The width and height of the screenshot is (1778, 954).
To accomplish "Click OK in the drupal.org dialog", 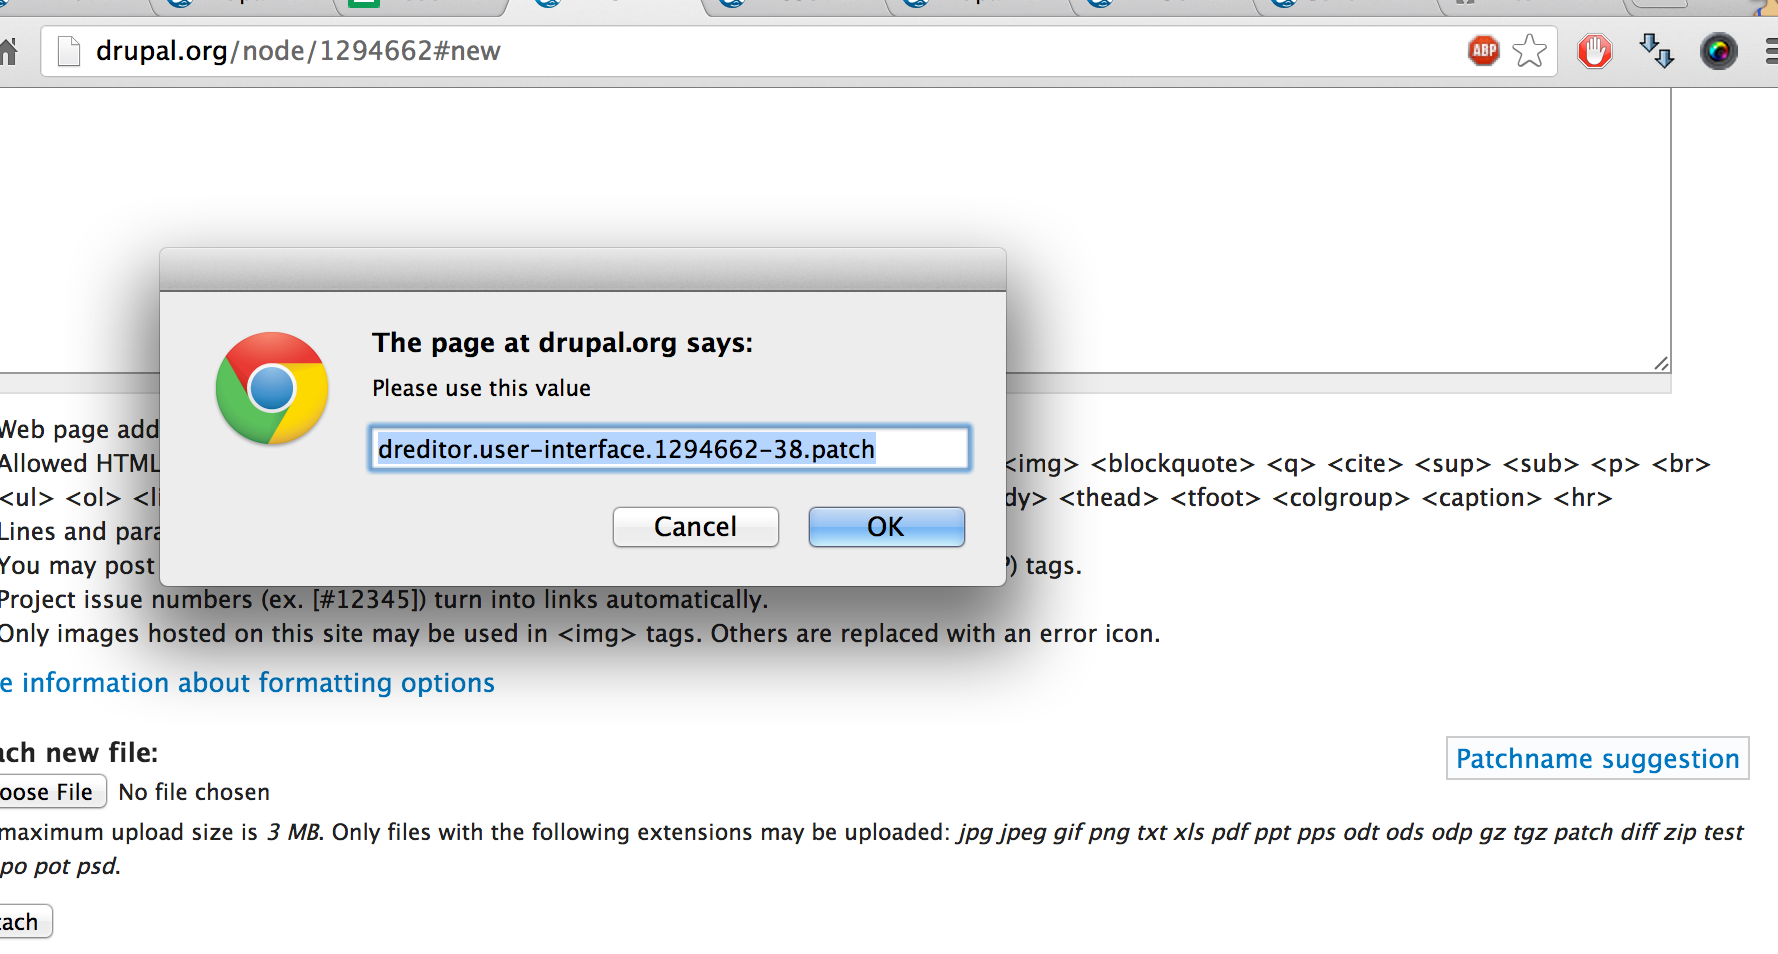I will coord(886,527).
